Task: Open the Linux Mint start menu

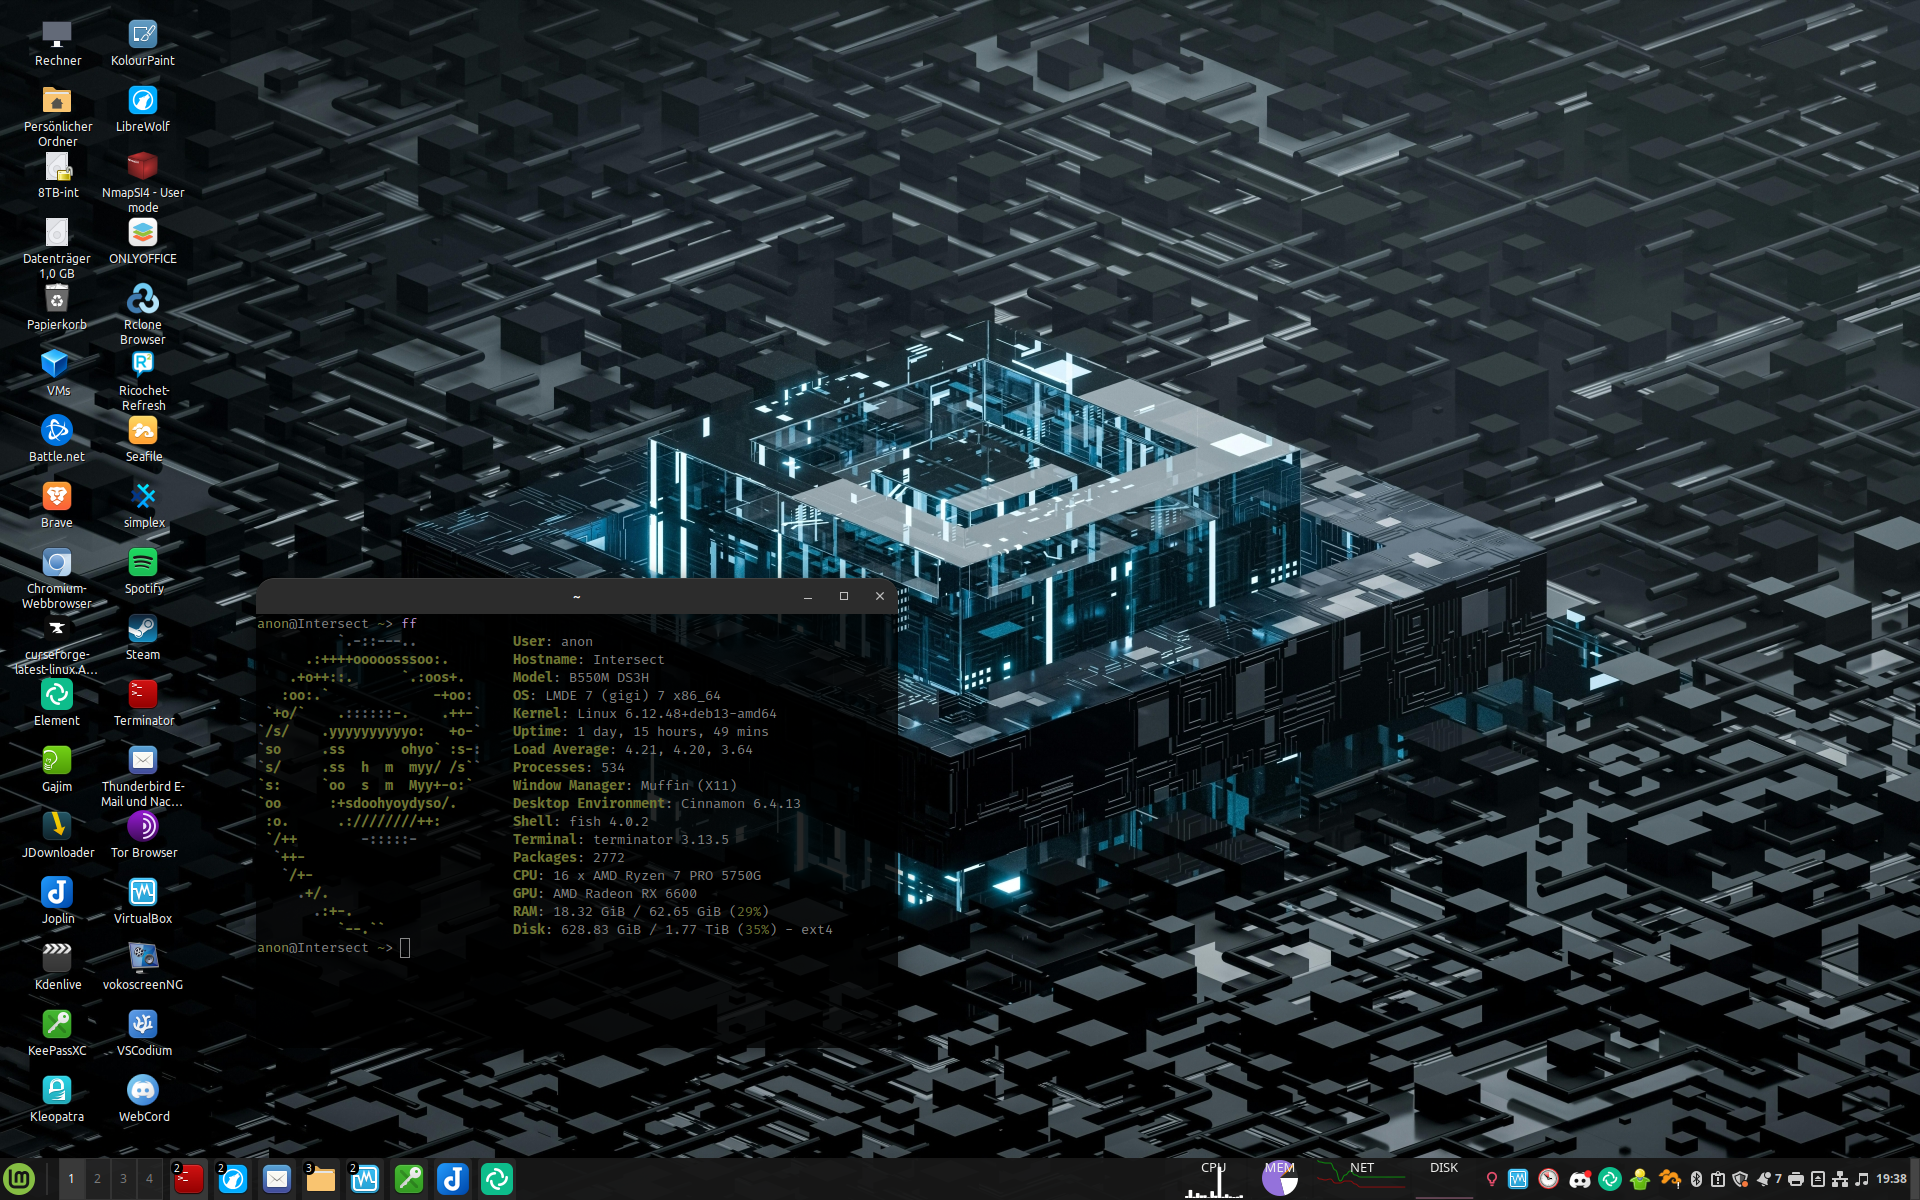Action: [x=19, y=1179]
